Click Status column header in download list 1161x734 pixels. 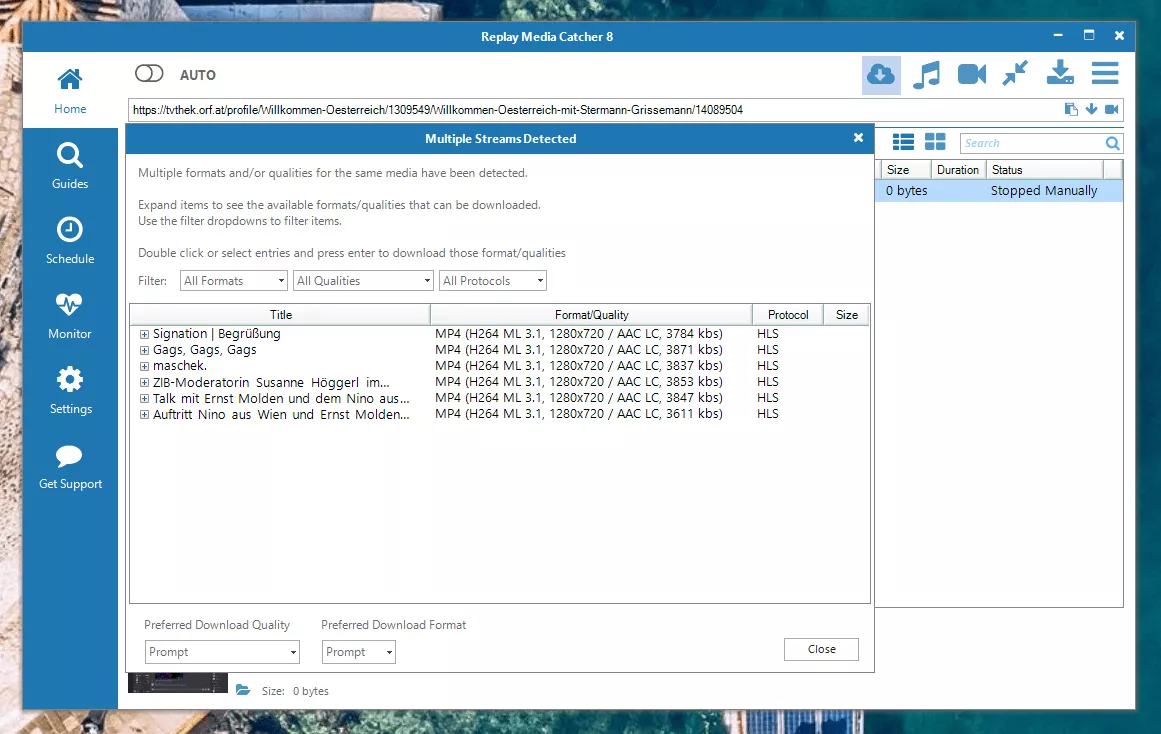1044,170
